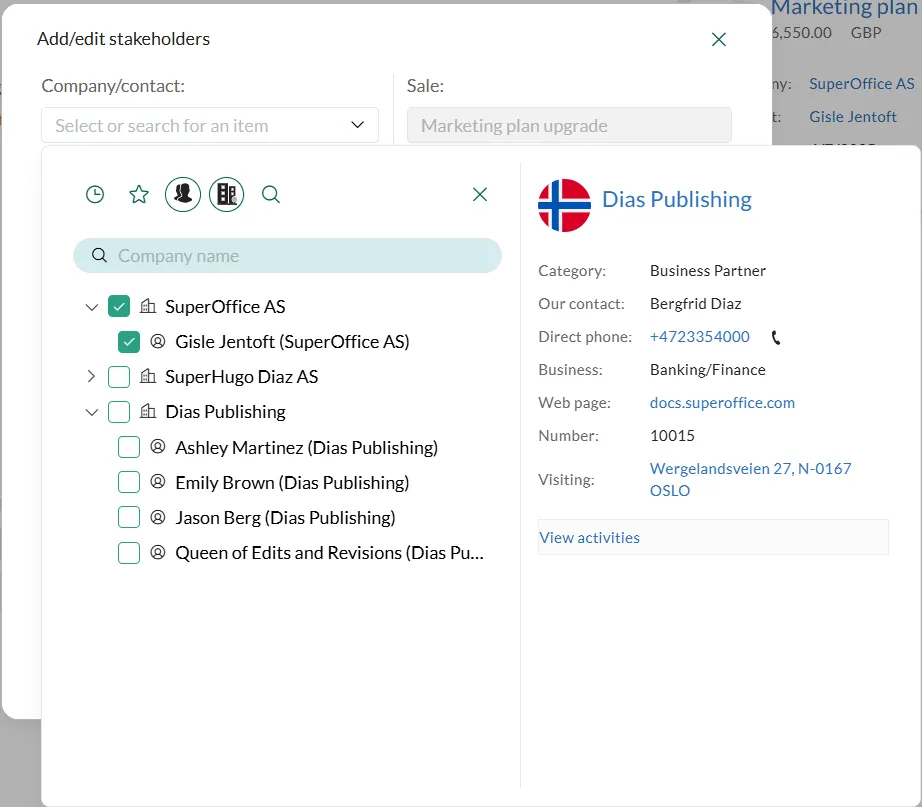Select Queen of Edits and Revisions entry

pyautogui.click(x=329, y=552)
